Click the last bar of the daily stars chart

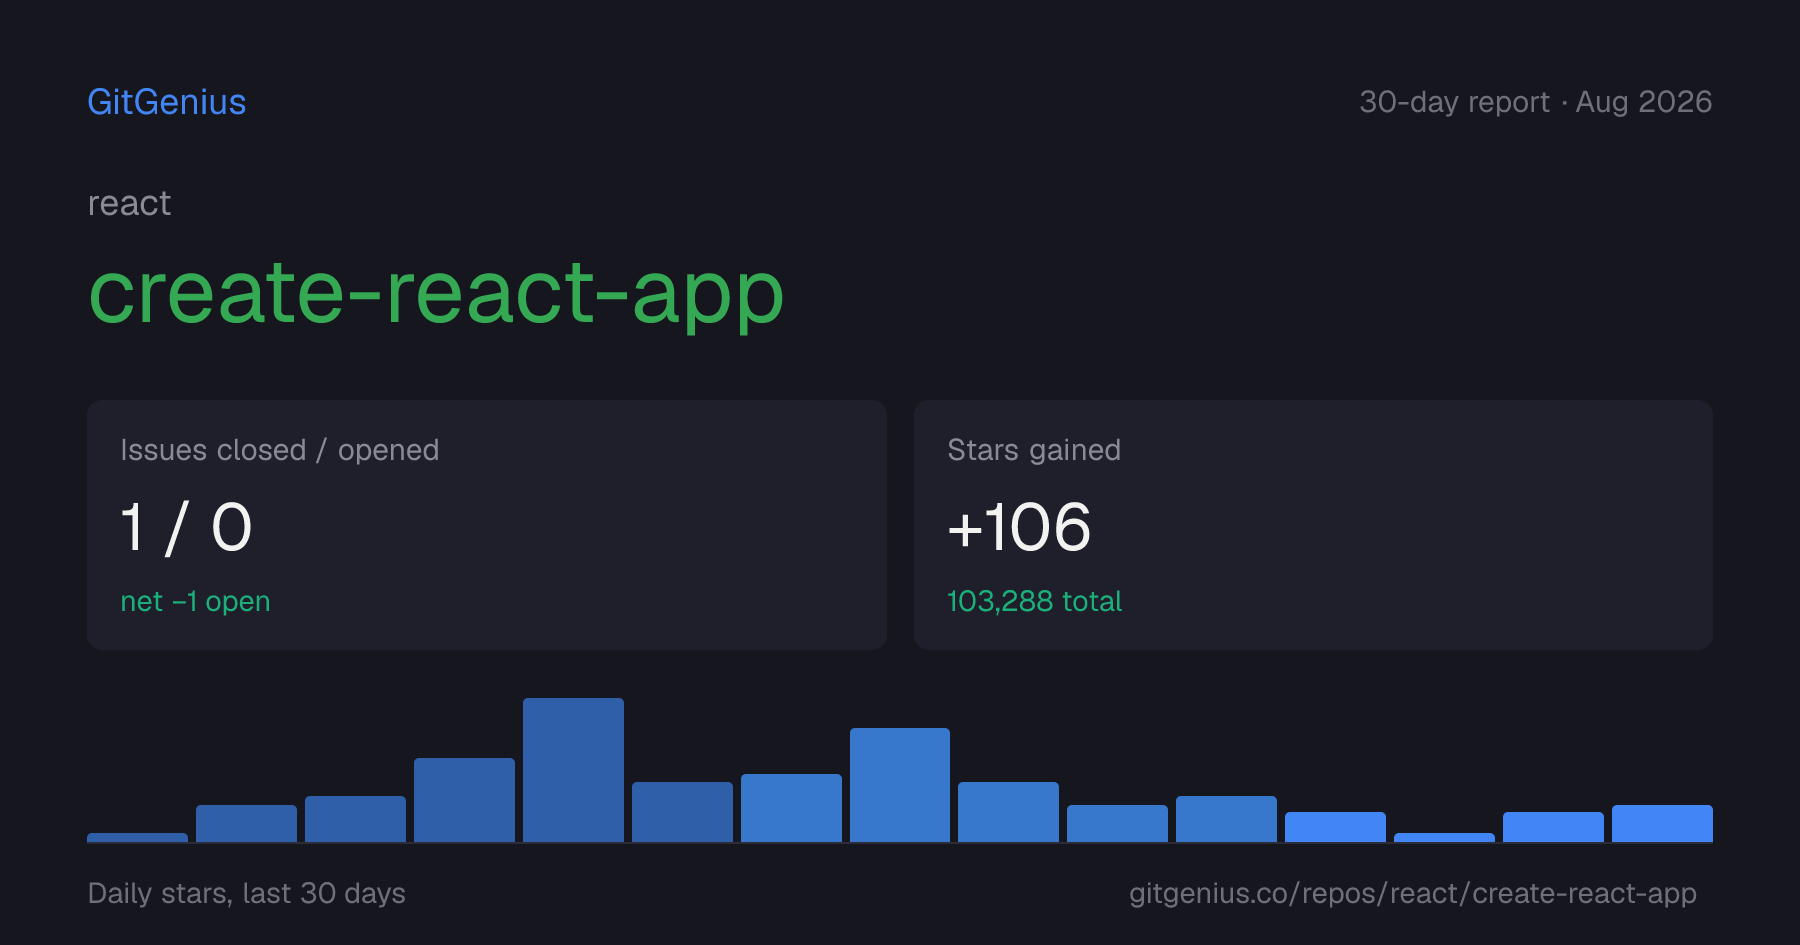[x=1662, y=823]
